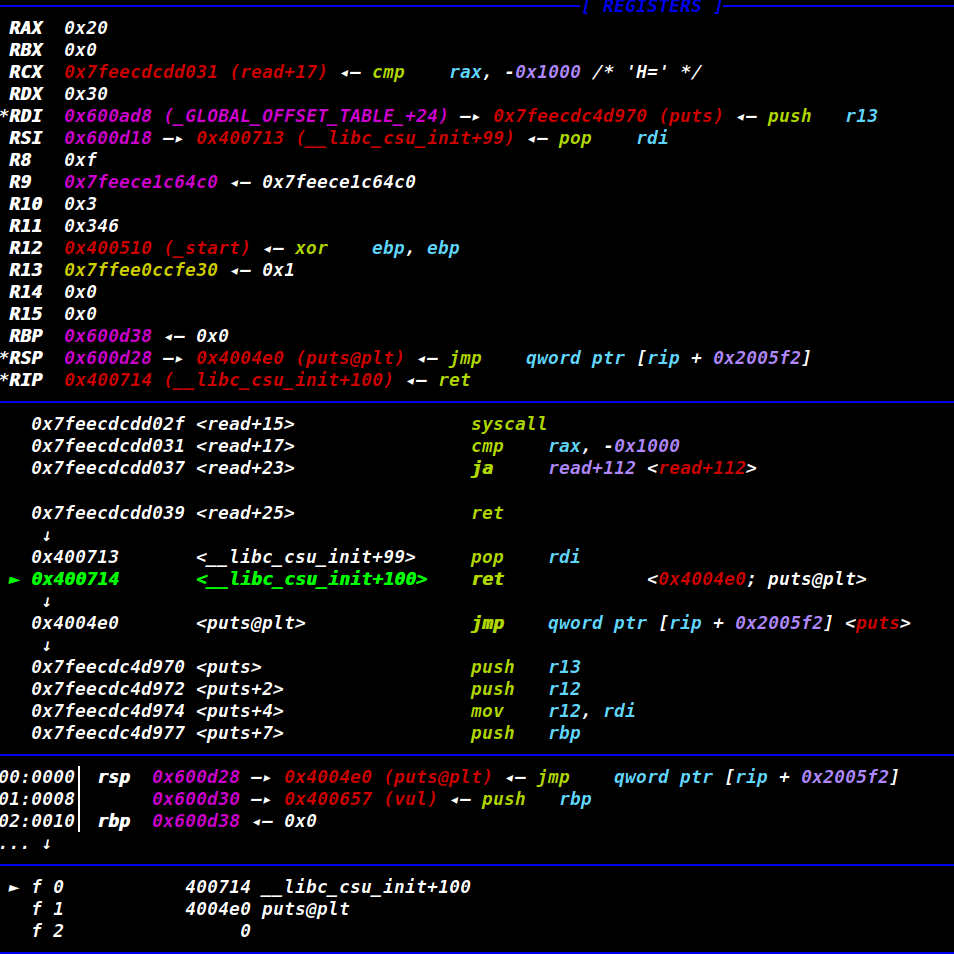Click the down arrow below read+25 ret

click(x=46, y=536)
